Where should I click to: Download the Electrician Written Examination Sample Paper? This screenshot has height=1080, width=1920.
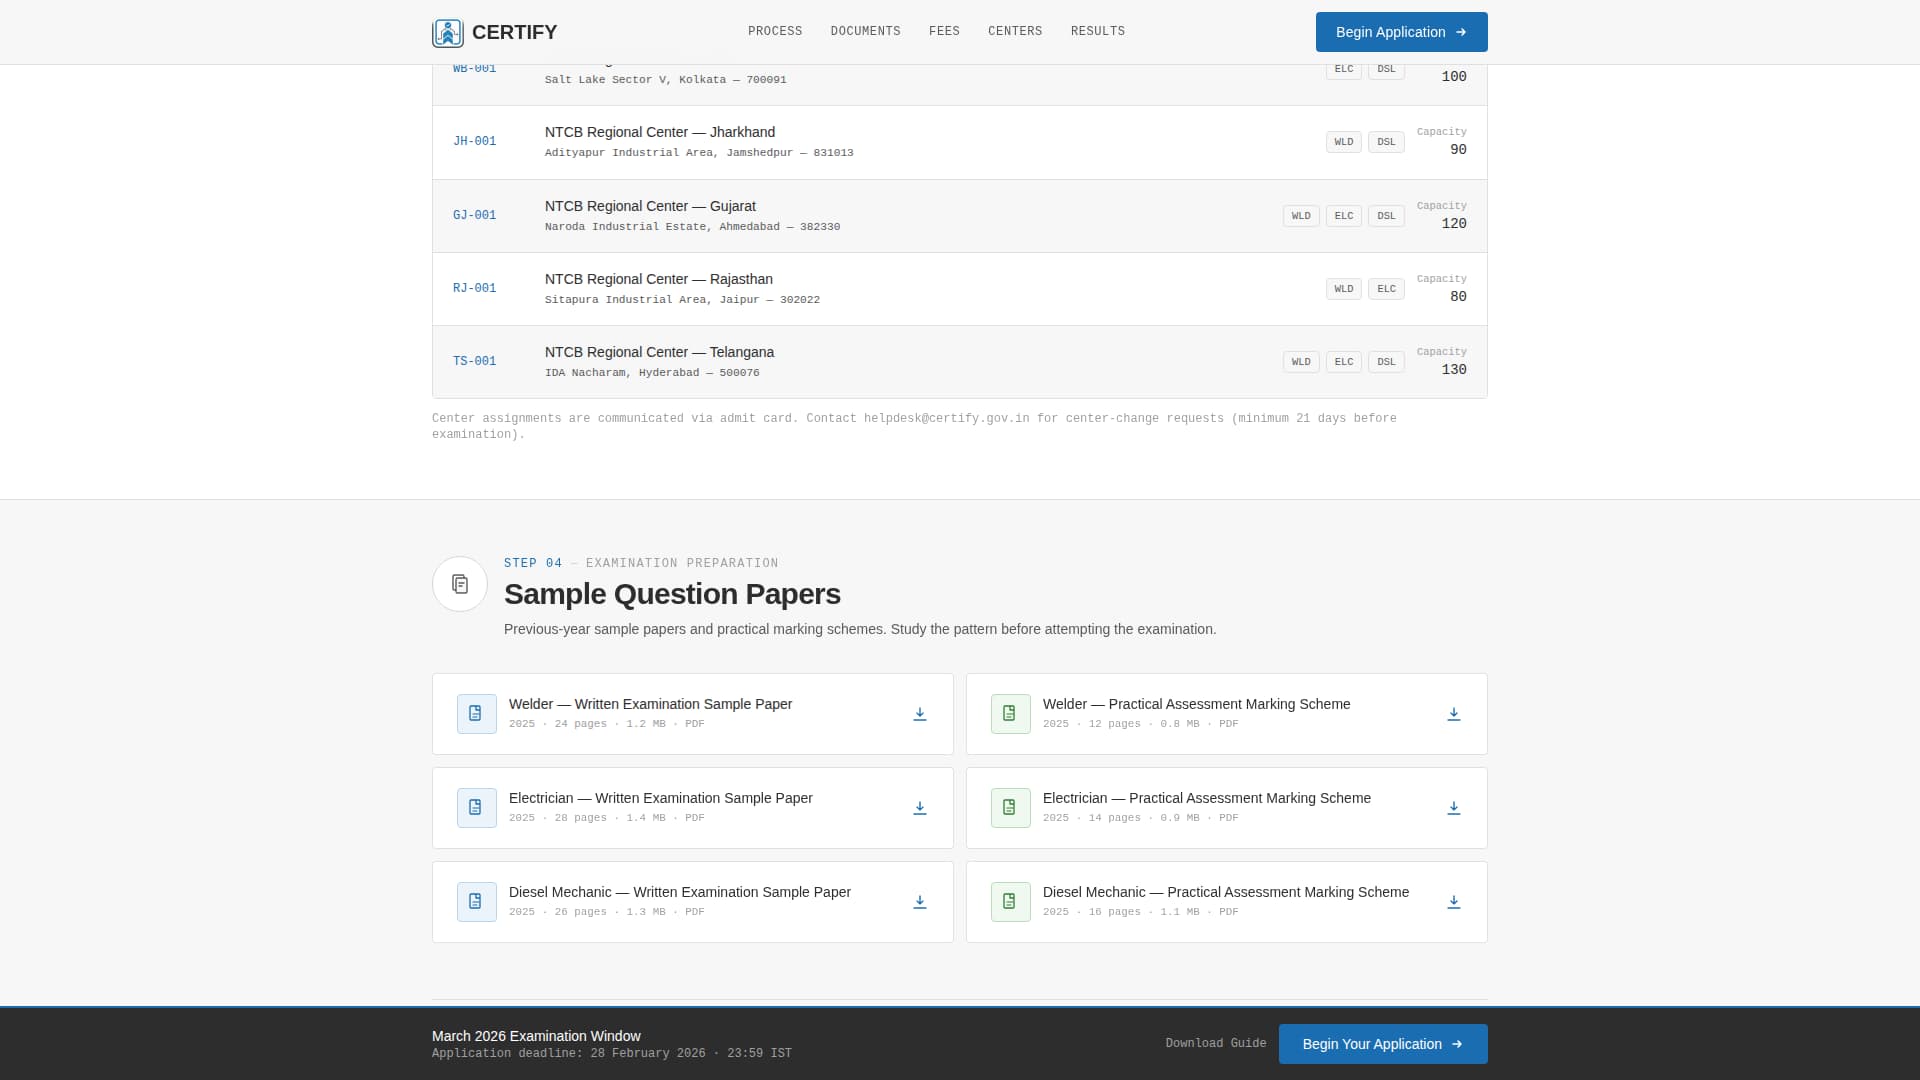[x=920, y=808]
